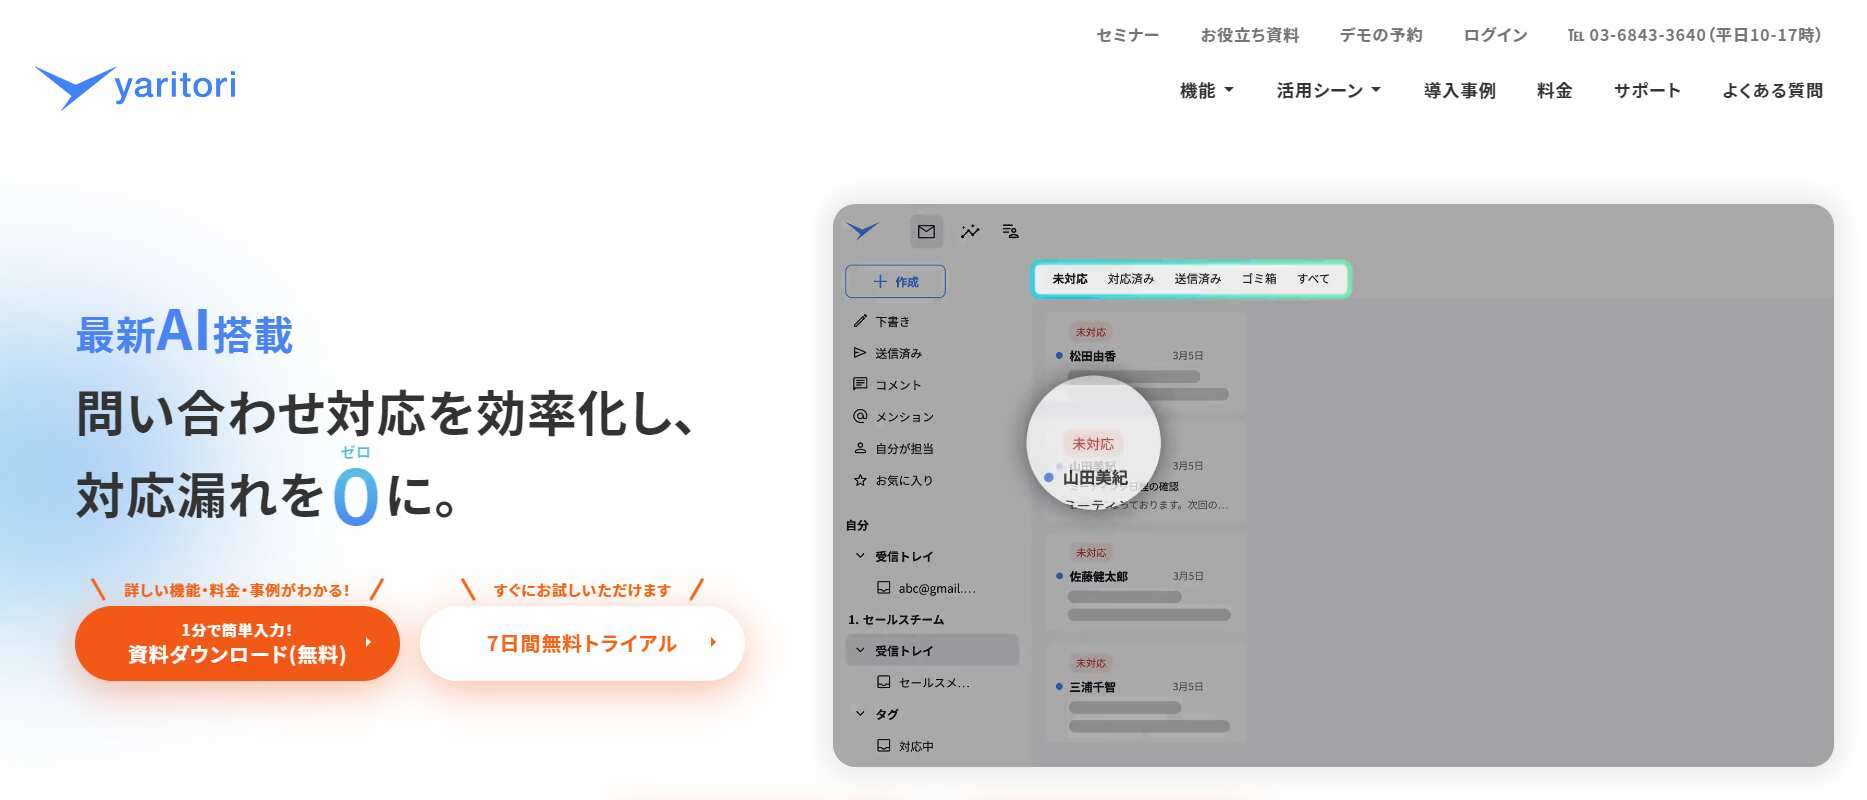Image resolution: width=1867 pixels, height=800 pixels.
Task: Open the analytics chart icon in the mockup
Action: [x=970, y=232]
